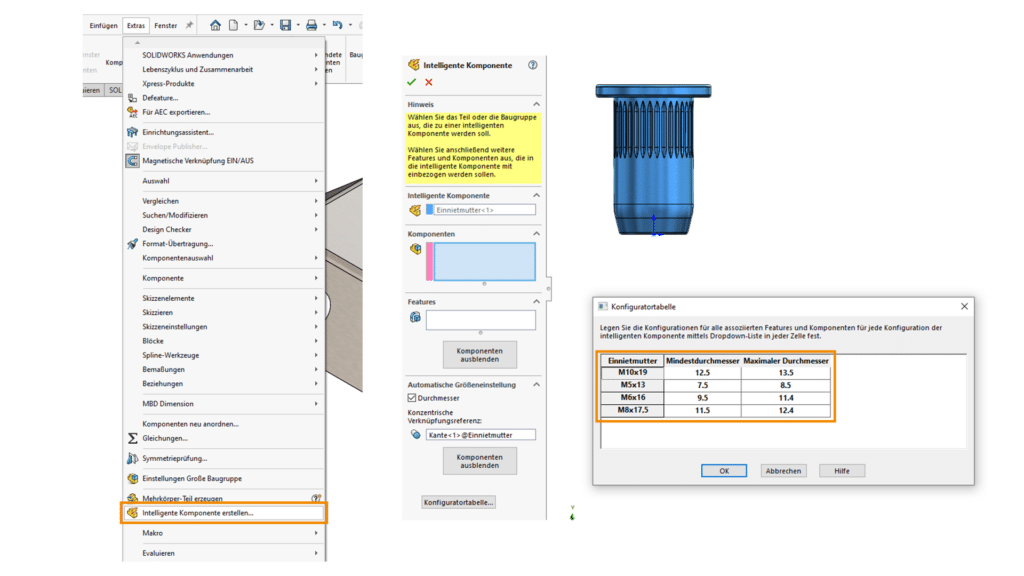Save the part with the Save icon

click(286, 25)
